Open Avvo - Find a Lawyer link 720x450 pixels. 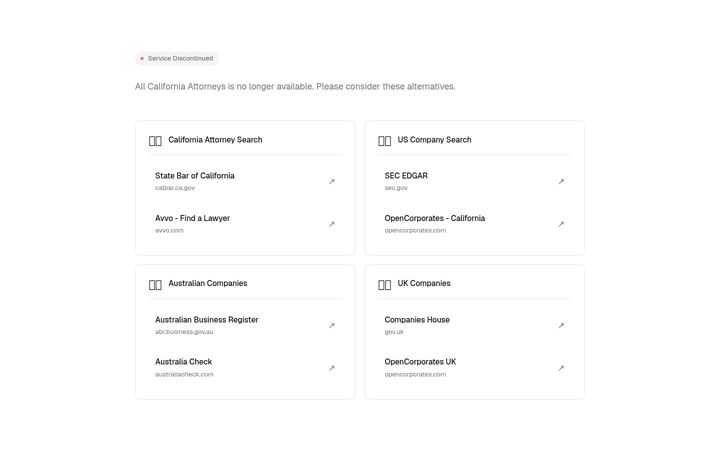[x=245, y=224]
